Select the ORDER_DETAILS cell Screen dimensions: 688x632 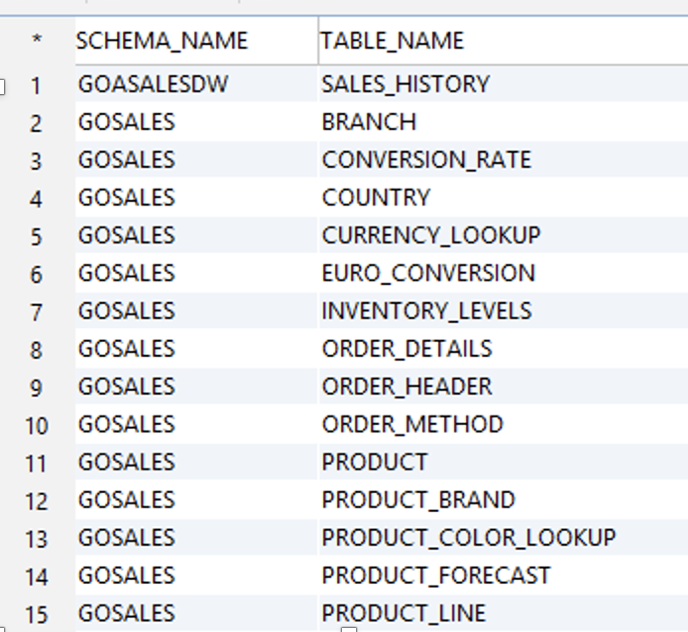tap(503, 348)
